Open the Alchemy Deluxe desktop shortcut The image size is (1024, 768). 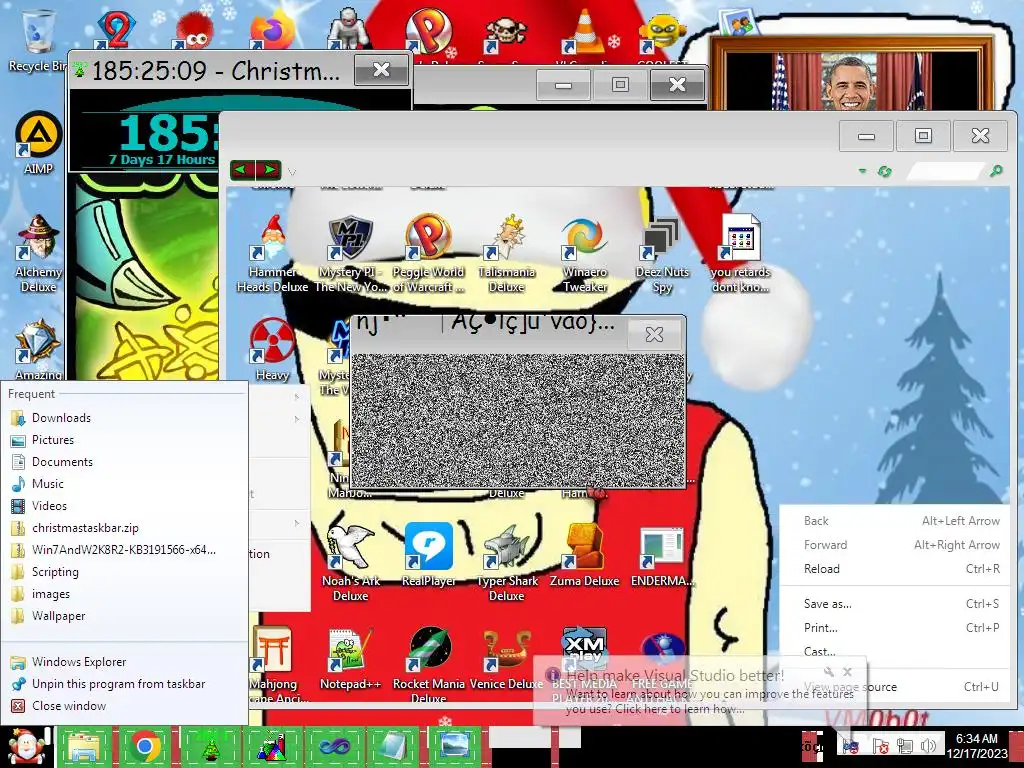(x=38, y=253)
